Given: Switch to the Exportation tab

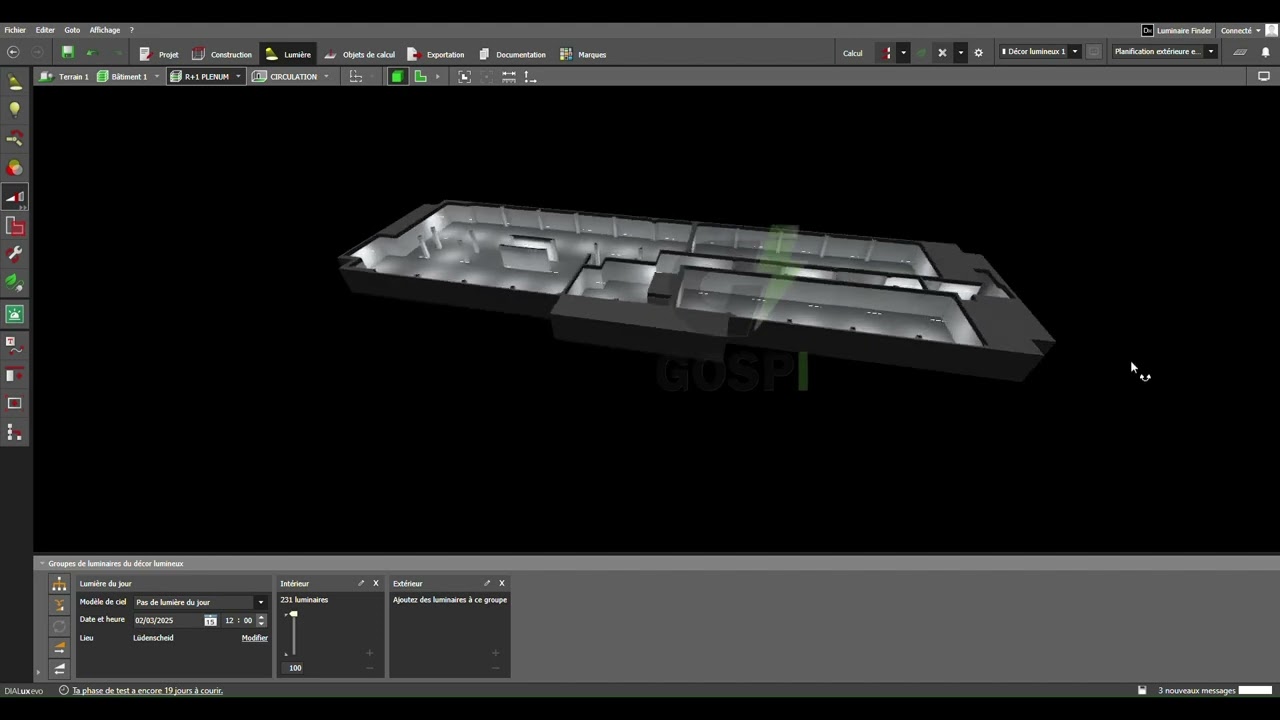Looking at the screenshot, I should pos(436,54).
